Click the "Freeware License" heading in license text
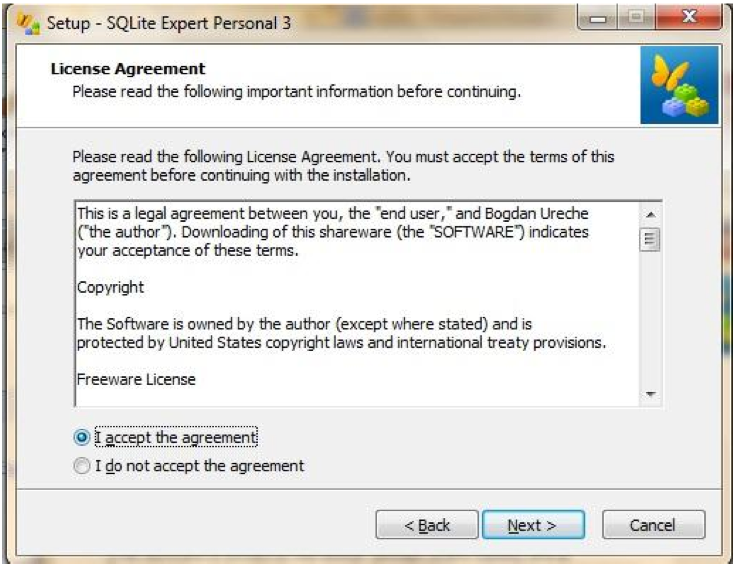The width and height of the screenshot is (736, 567). (x=136, y=379)
